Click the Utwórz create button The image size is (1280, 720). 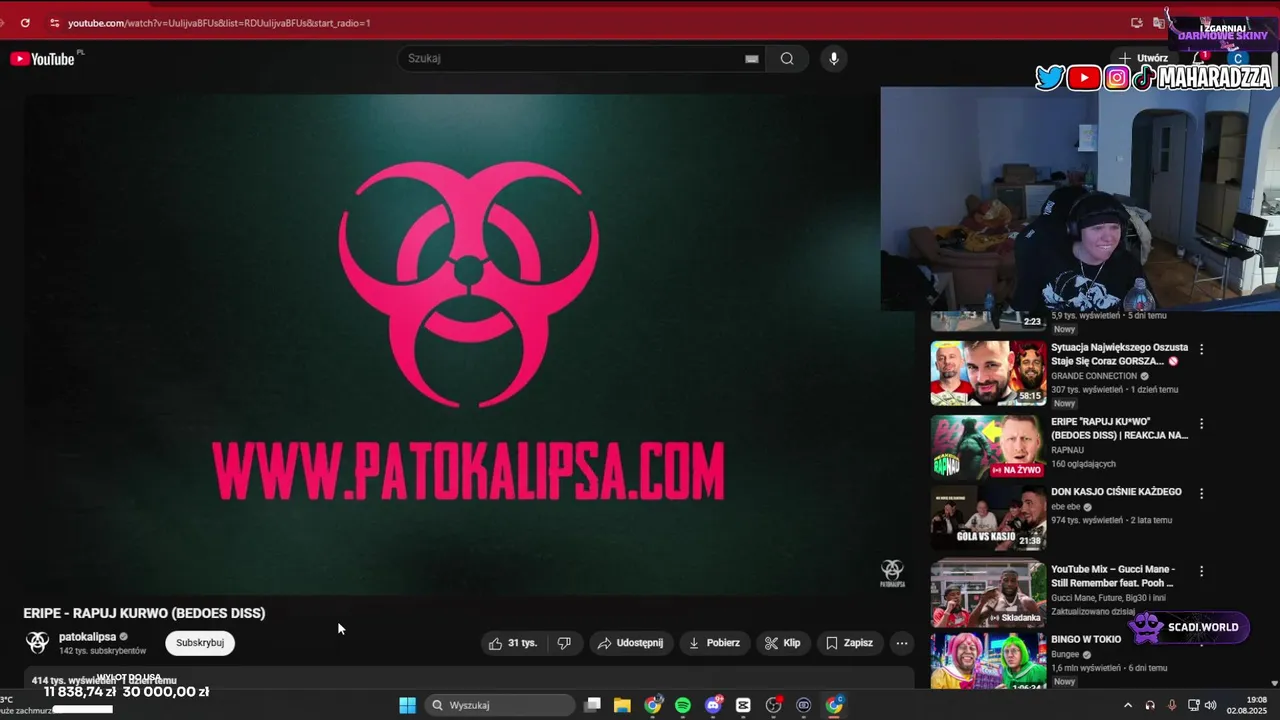coord(1143,58)
